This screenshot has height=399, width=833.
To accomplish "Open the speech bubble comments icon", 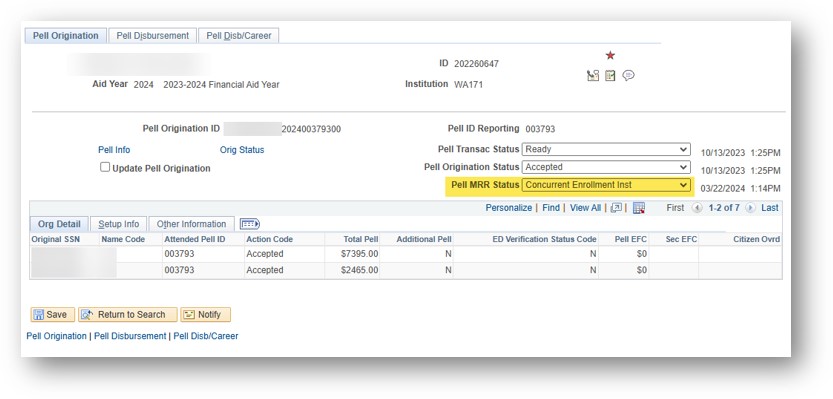I will pyautogui.click(x=628, y=75).
